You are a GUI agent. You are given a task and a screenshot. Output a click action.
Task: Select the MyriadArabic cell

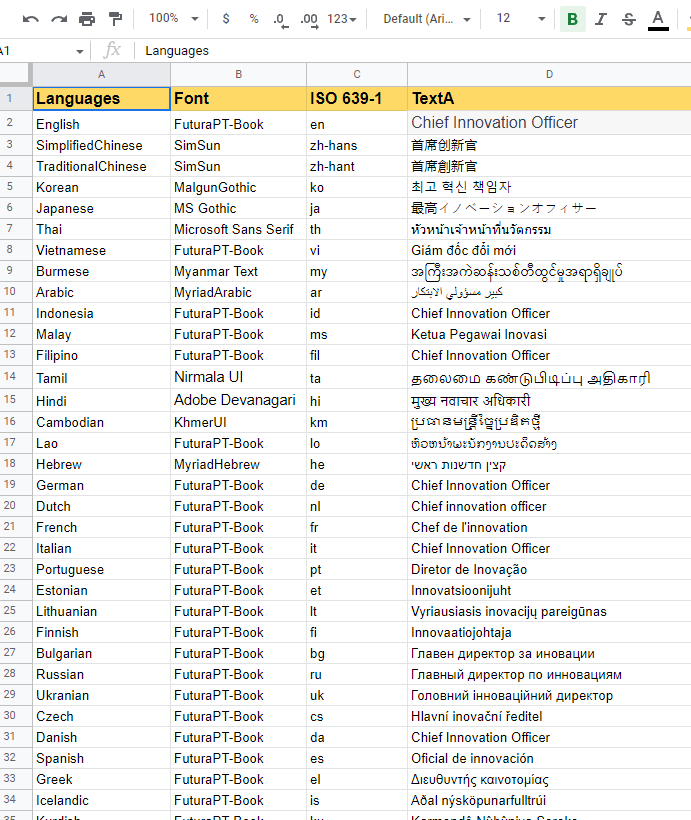(x=239, y=292)
